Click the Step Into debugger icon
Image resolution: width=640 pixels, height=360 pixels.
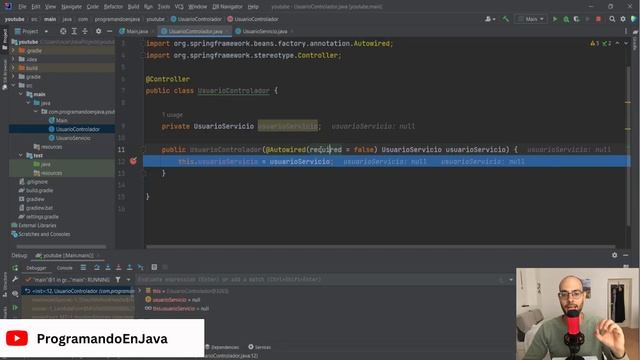click(108, 267)
